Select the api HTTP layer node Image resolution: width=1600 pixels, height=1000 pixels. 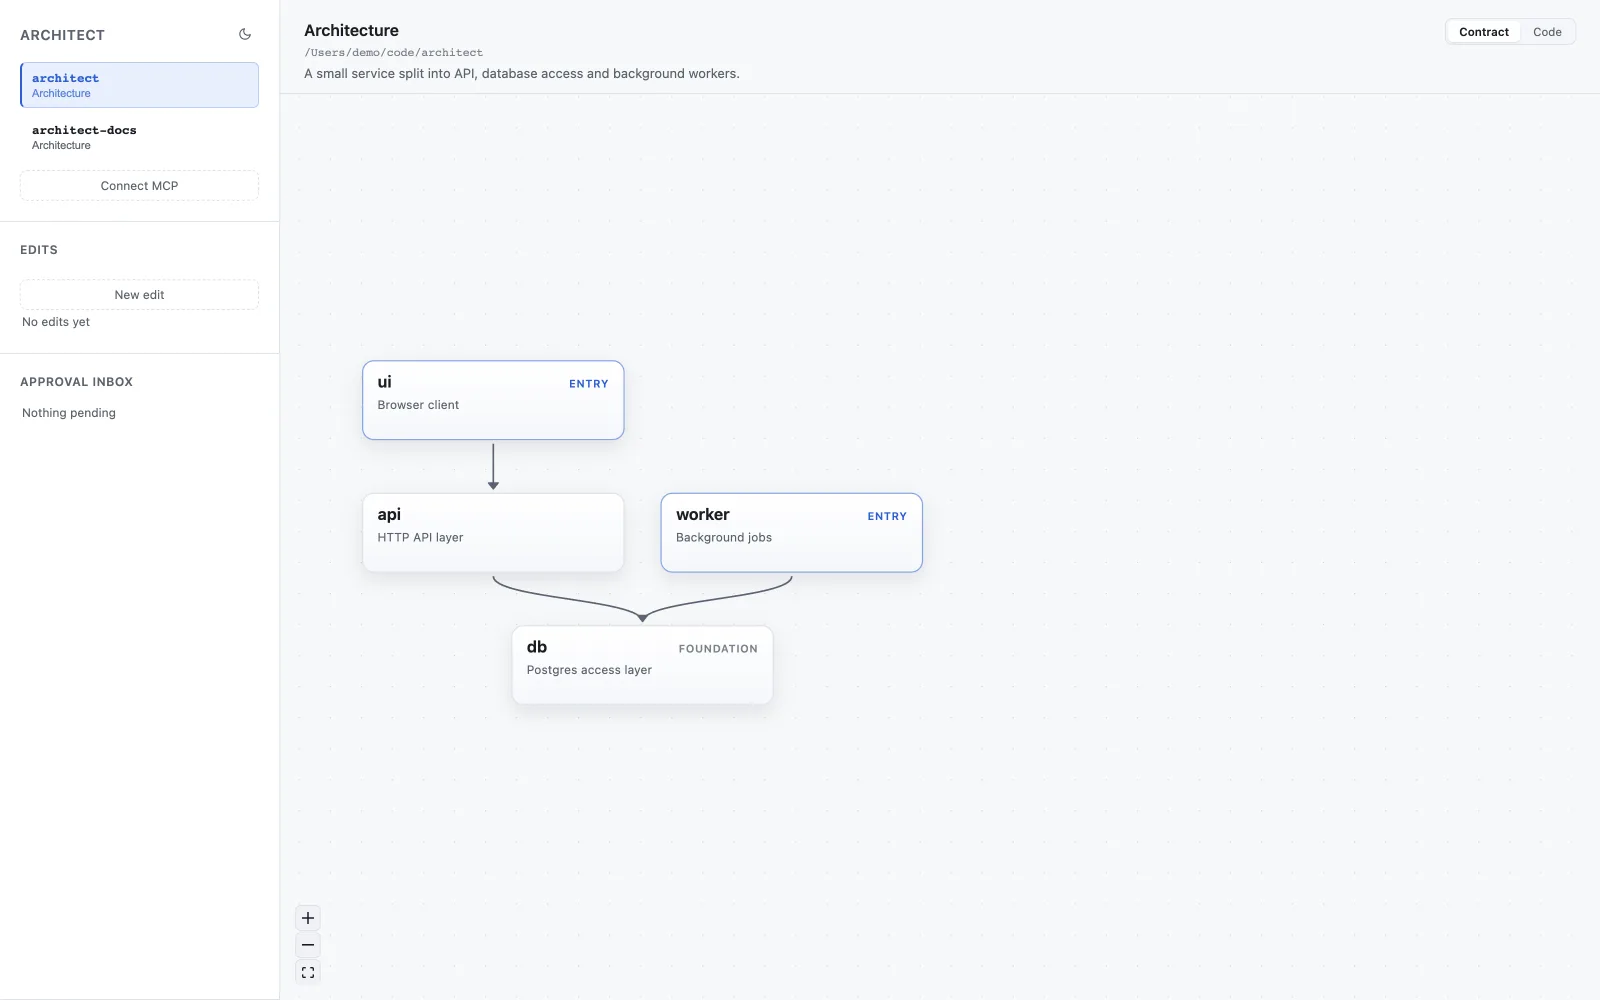(493, 533)
